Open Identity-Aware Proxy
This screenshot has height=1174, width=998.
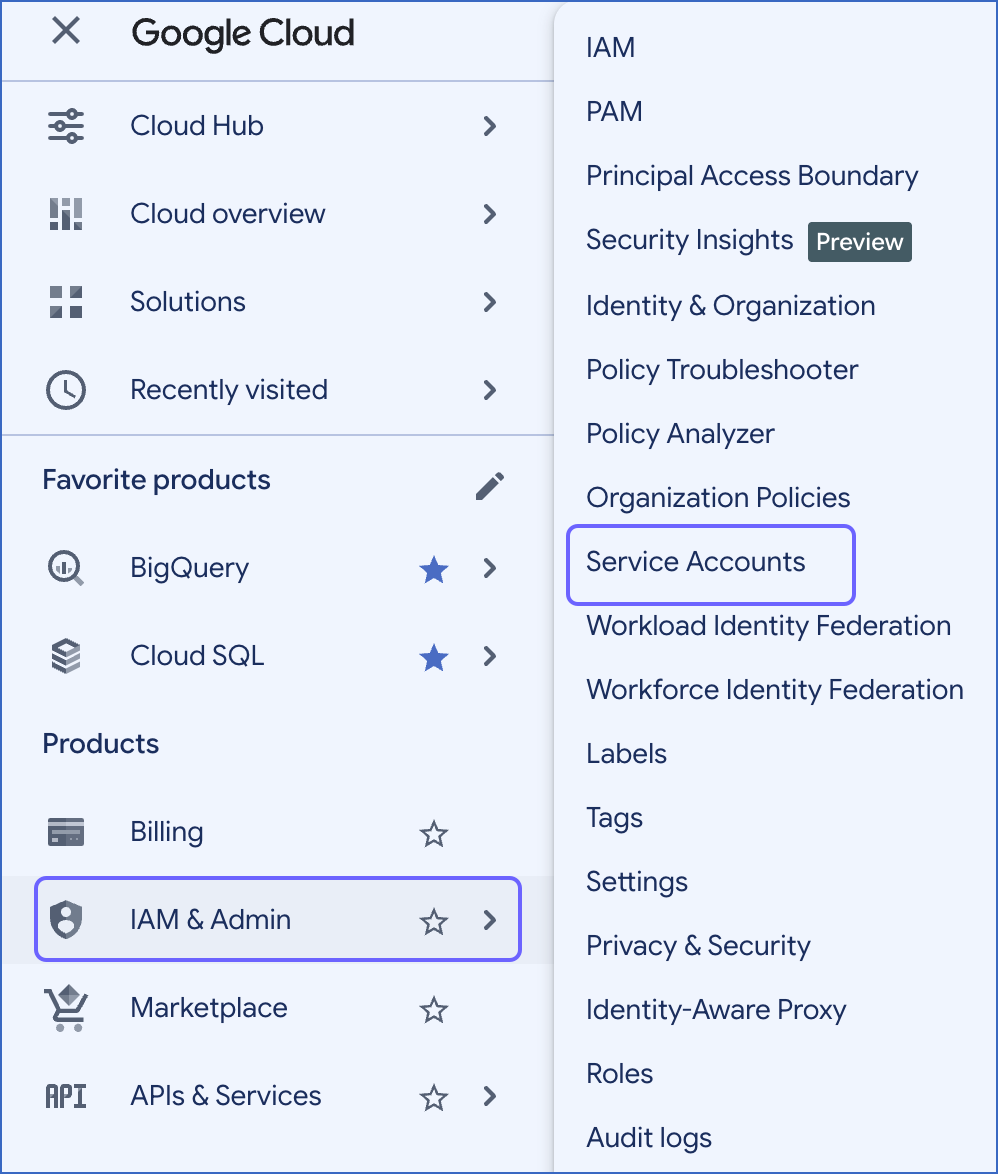coord(716,1010)
